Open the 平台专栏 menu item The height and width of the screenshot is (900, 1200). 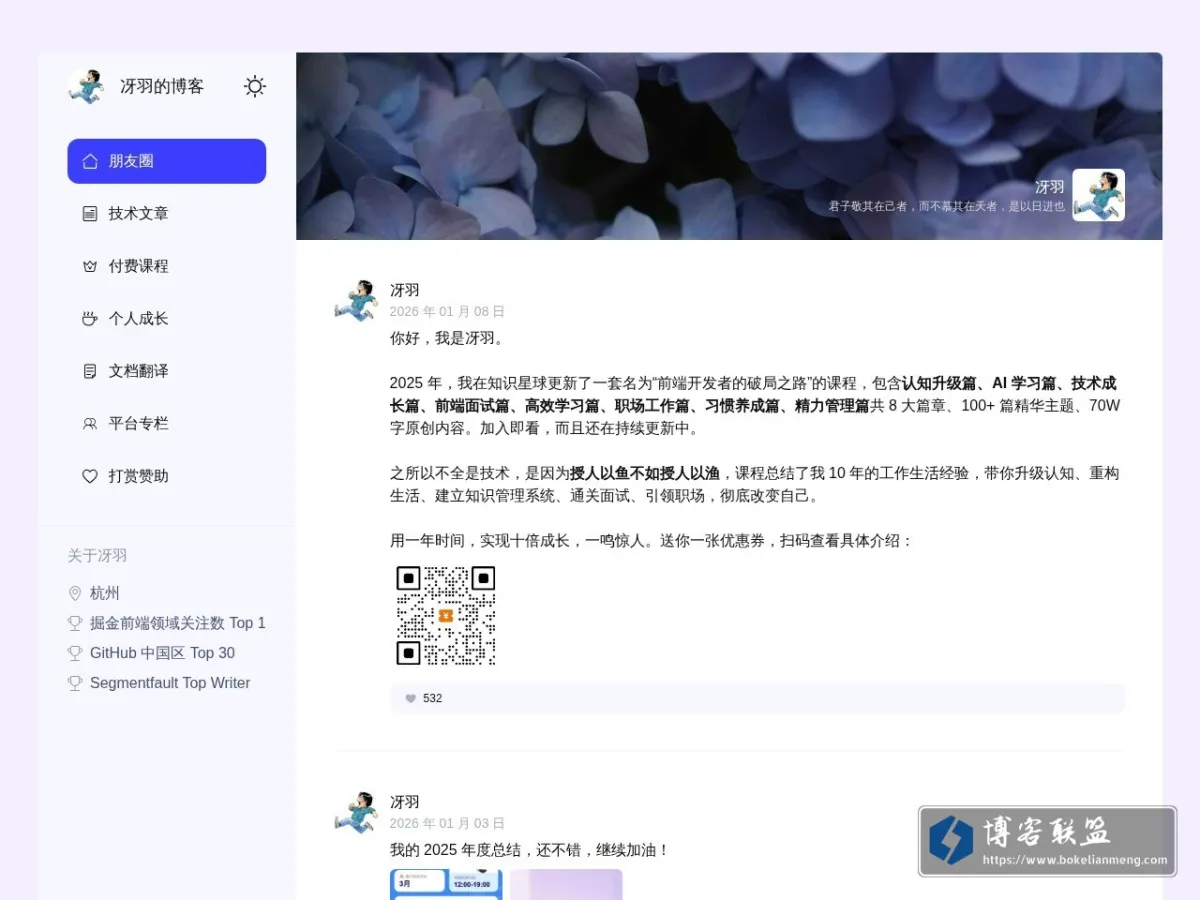[x=167, y=423]
